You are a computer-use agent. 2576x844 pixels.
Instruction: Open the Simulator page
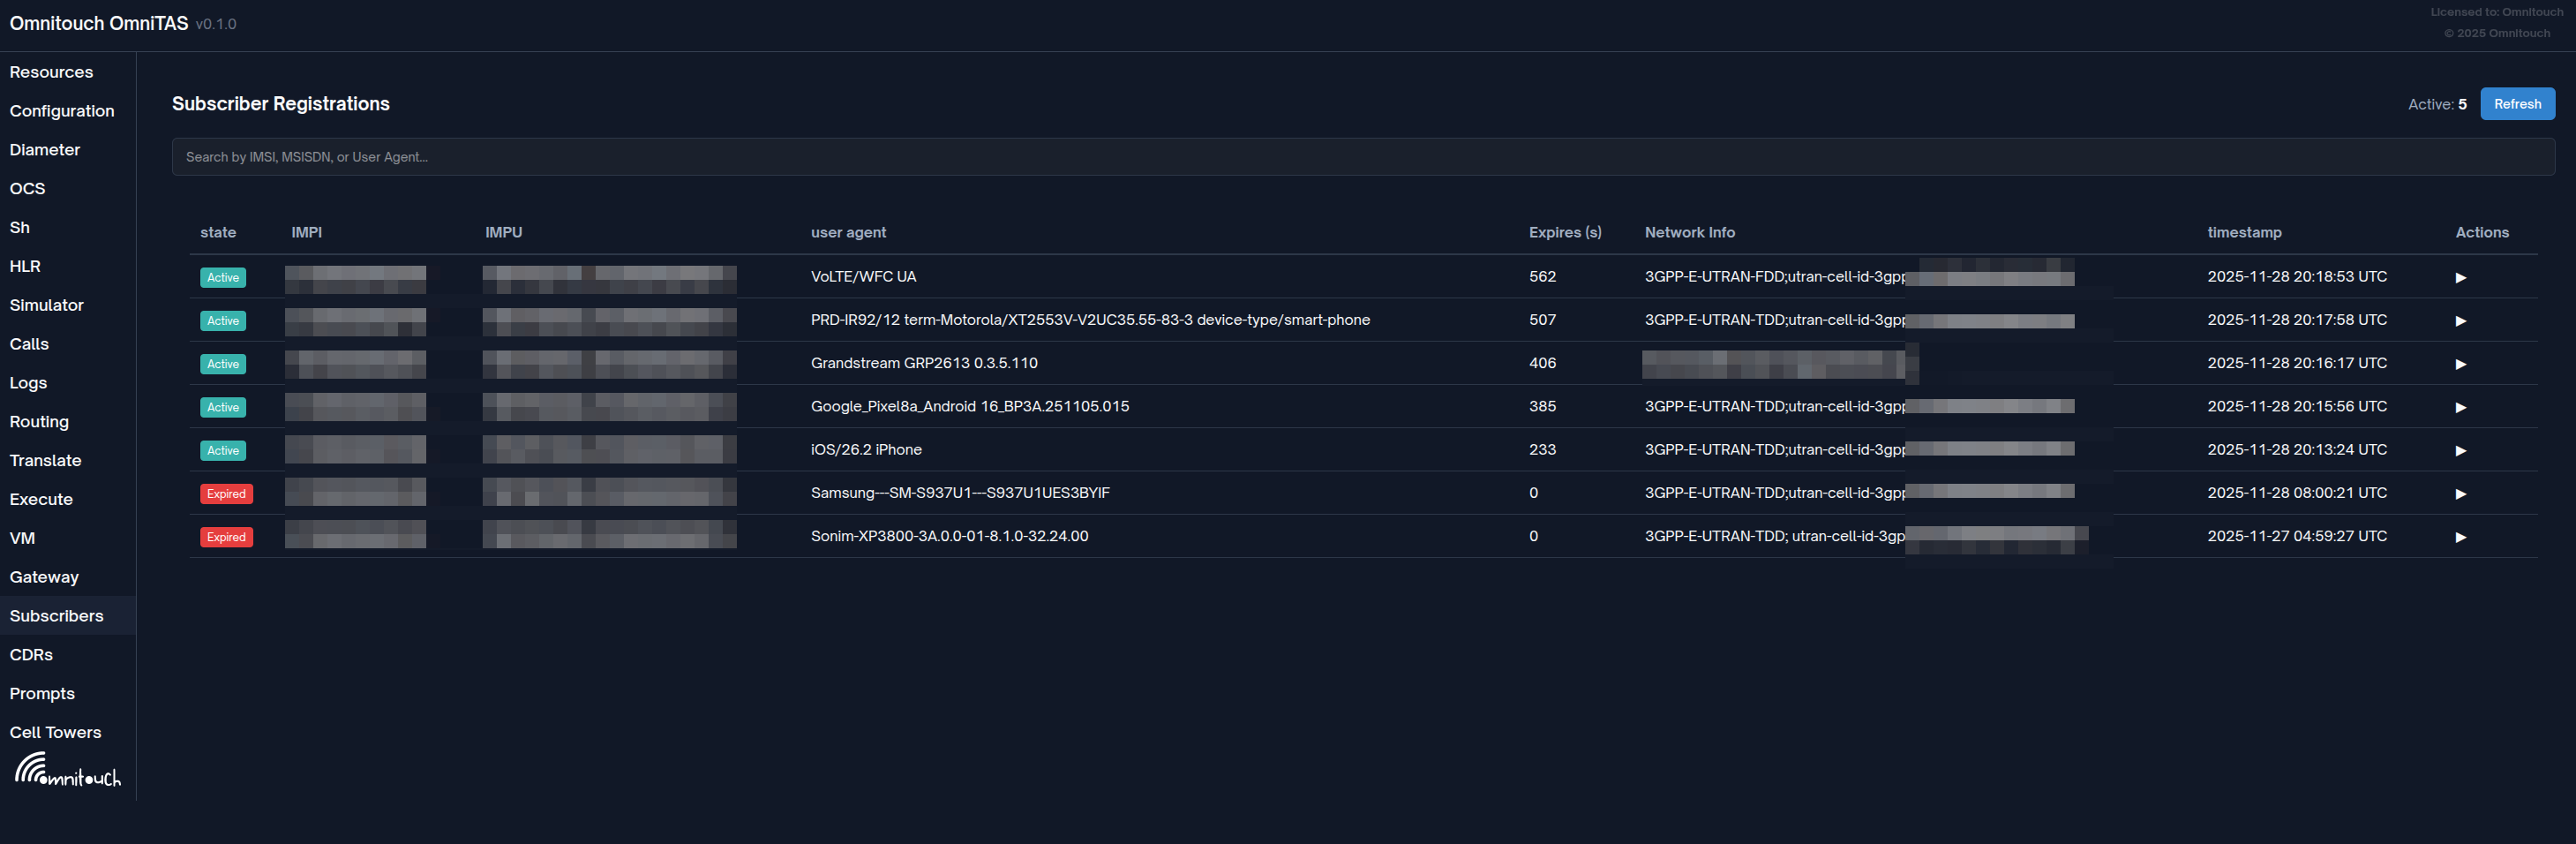(x=46, y=305)
